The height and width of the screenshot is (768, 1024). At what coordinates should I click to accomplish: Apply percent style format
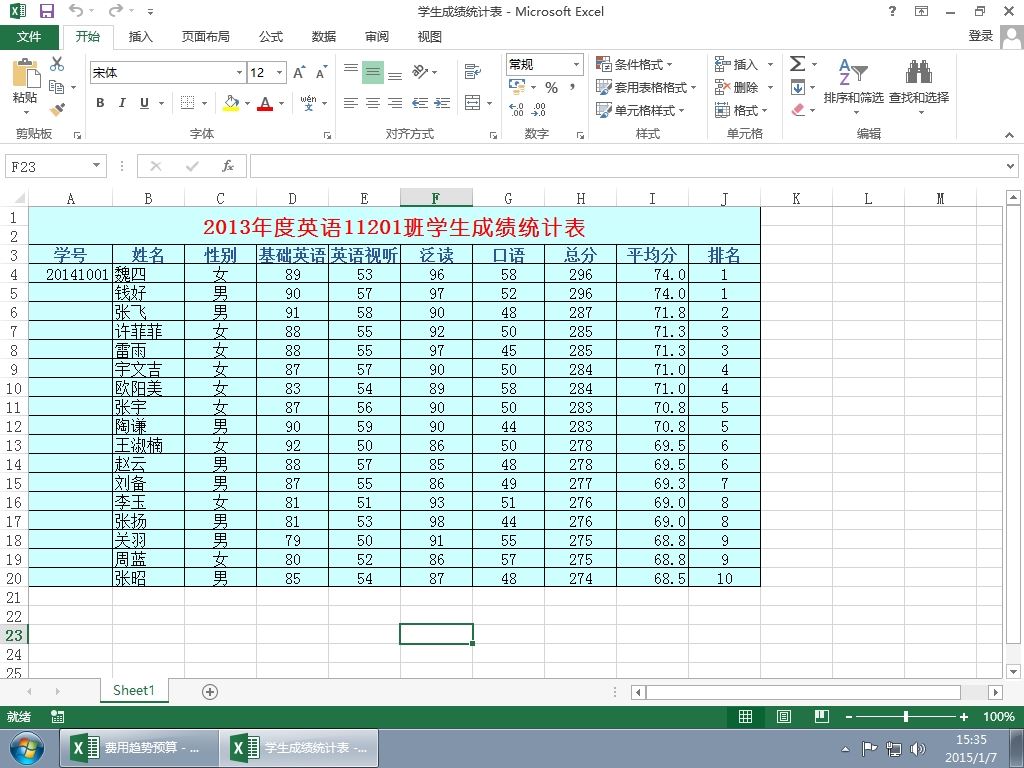tap(552, 88)
